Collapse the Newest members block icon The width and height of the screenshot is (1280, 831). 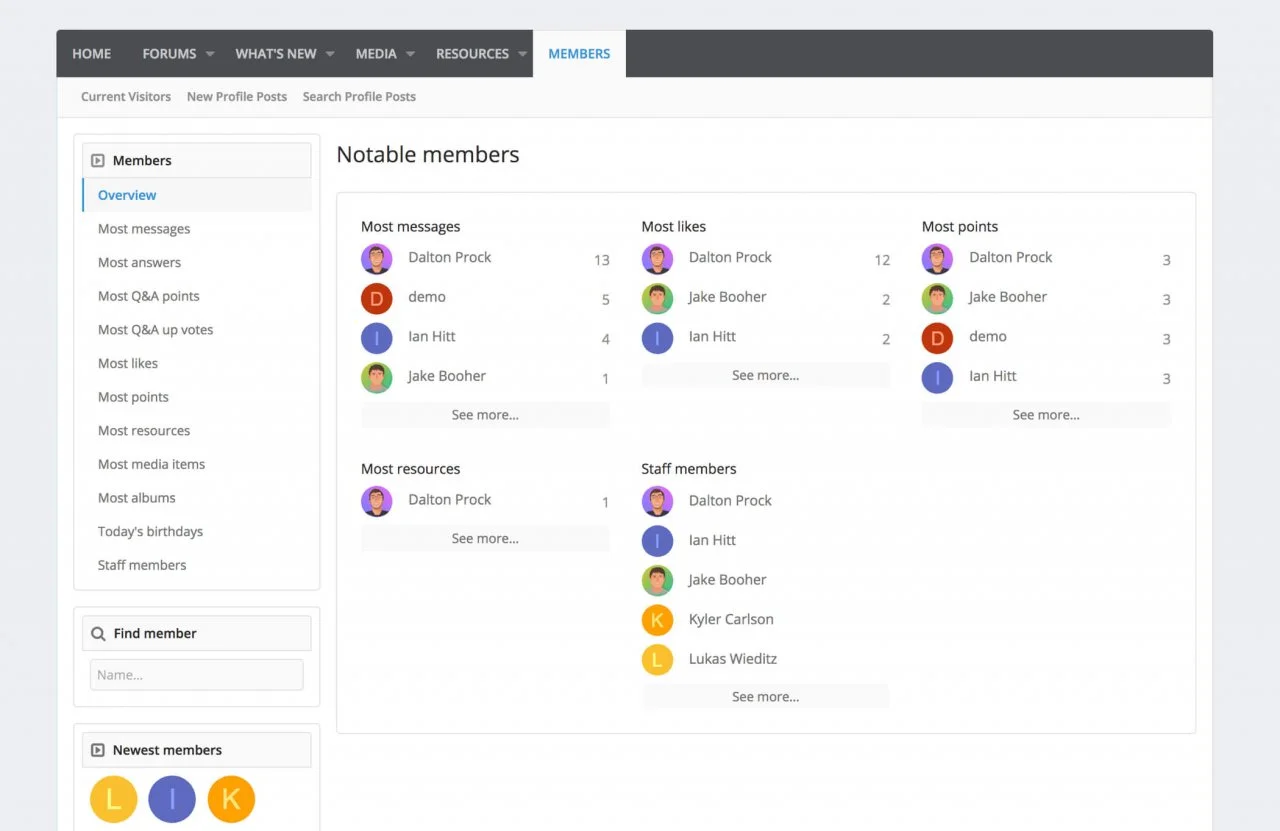point(98,751)
